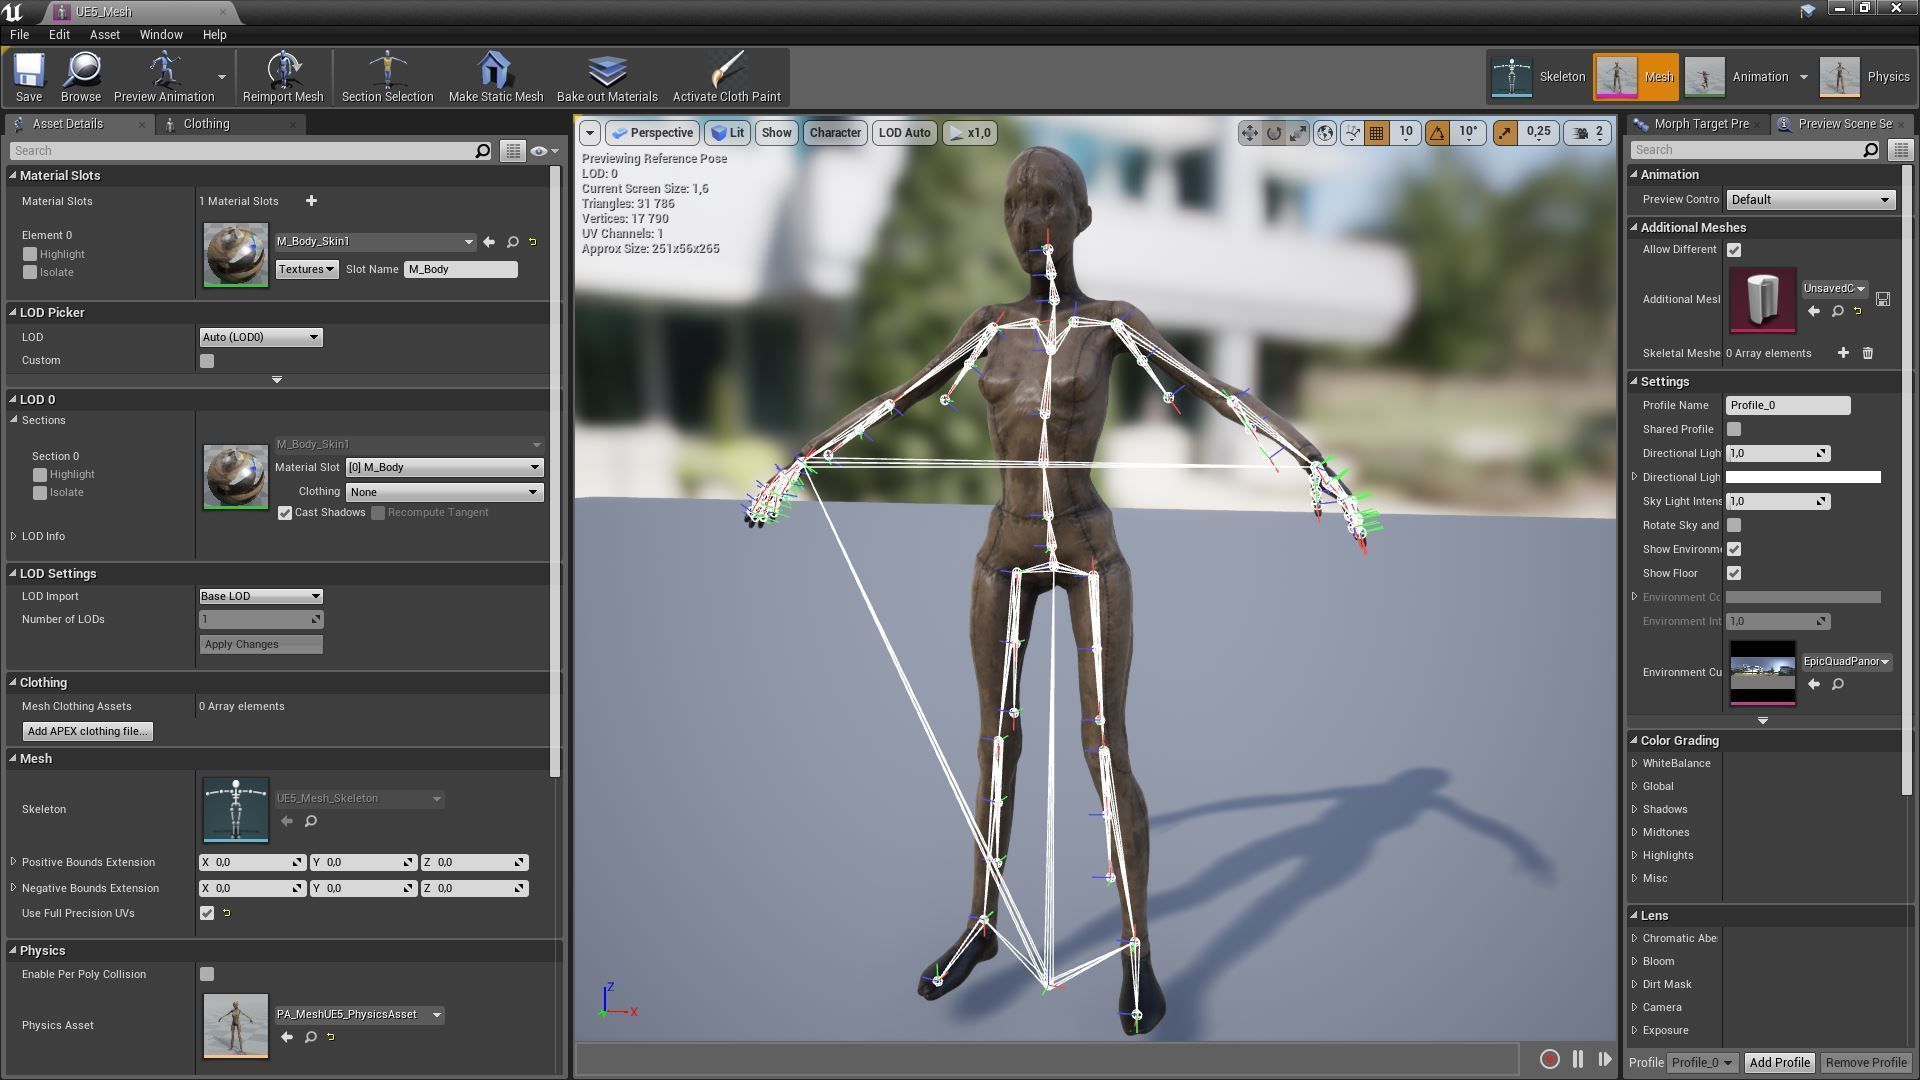Viewport: 1920px width, 1080px height.
Task: Select the scale gizmo in the viewport toolbar
Action: point(1298,133)
